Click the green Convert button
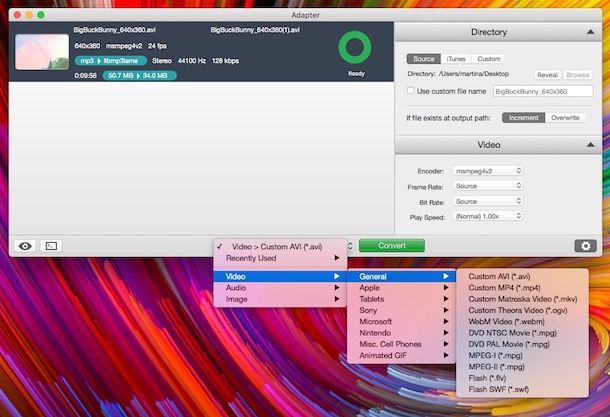The image size is (610, 417). pyautogui.click(x=392, y=246)
